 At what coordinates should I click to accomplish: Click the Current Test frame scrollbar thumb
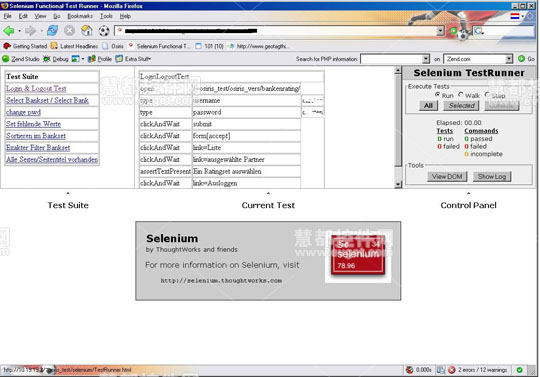coord(398,121)
